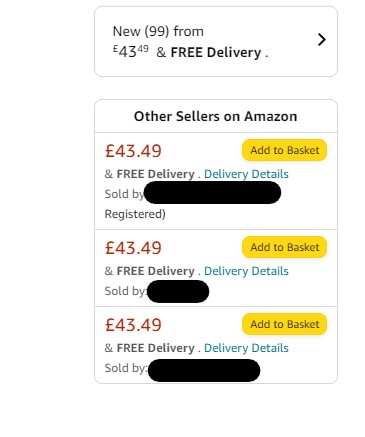The height and width of the screenshot is (437, 365).
Task: Open the second offer's redacted seller name
Action: click(x=178, y=291)
